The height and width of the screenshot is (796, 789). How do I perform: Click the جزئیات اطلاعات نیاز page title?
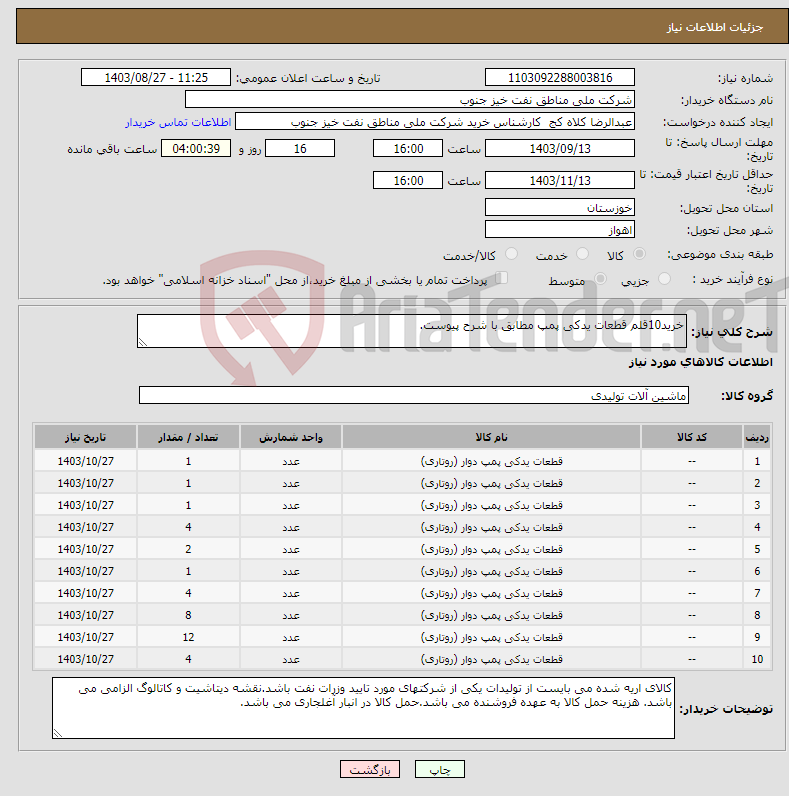click(x=715, y=27)
